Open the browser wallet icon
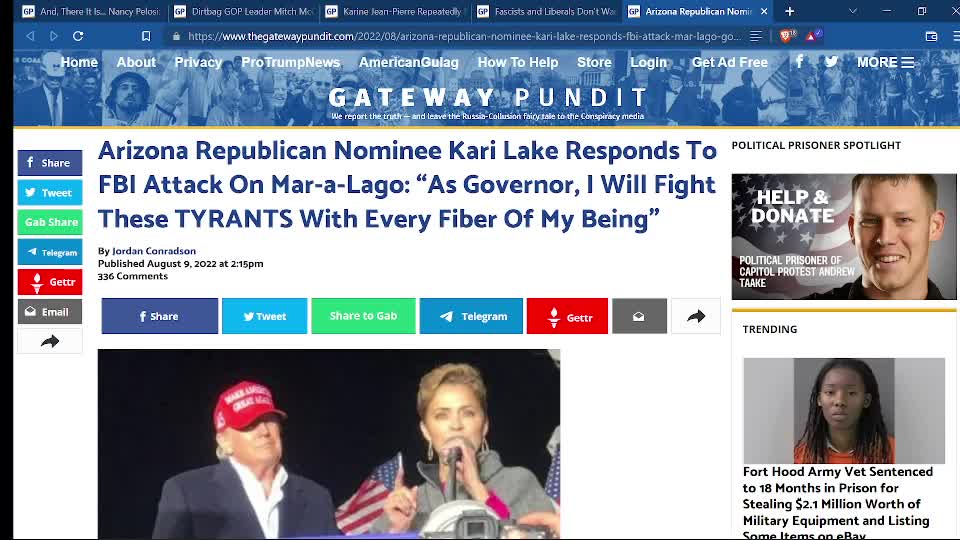960x540 pixels. [x=931, y=37]
